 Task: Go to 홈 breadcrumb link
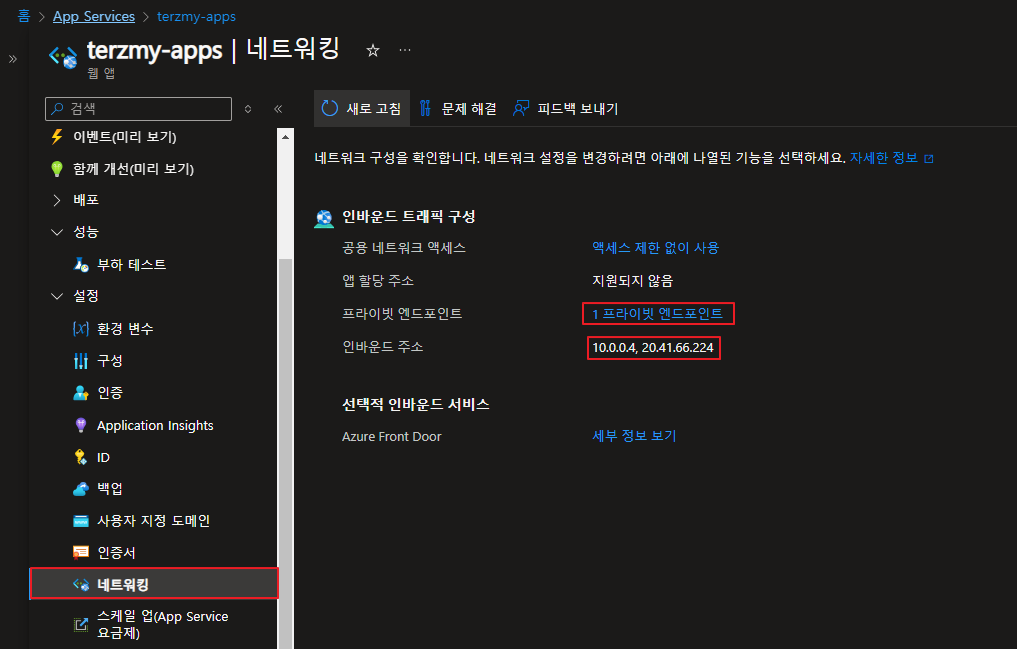[24, 16]
